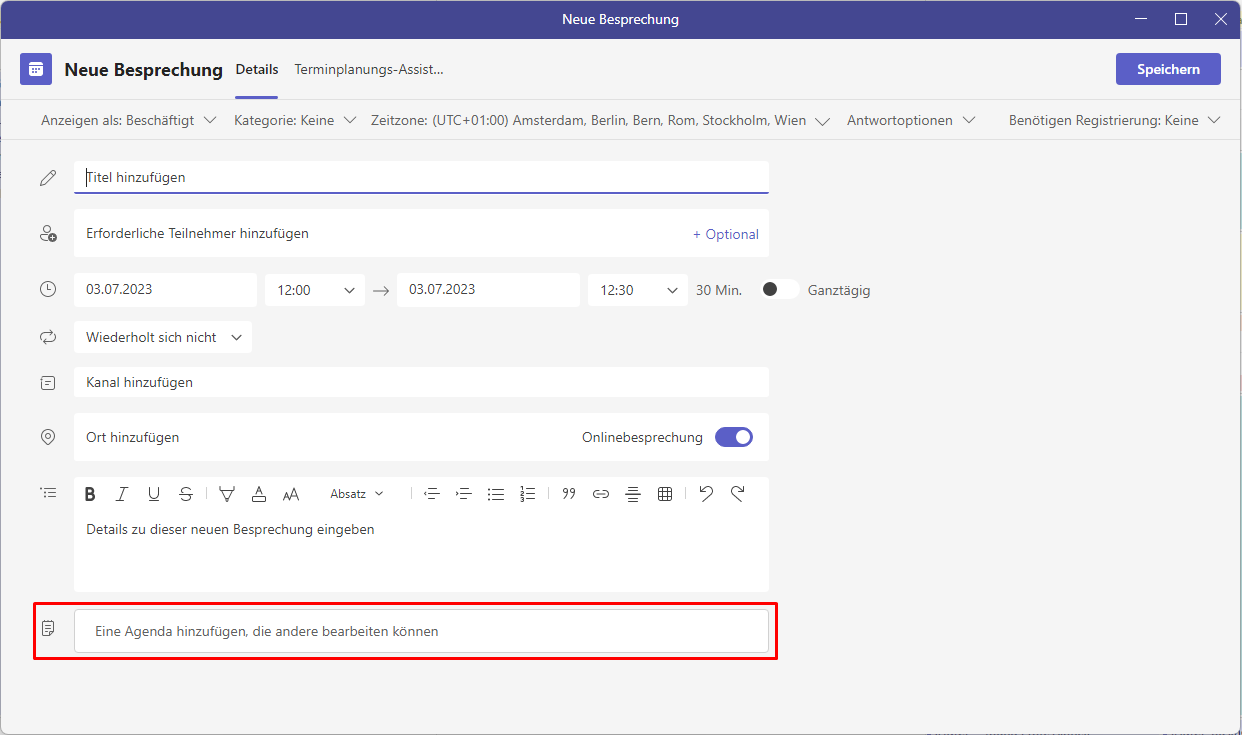Screen dimensions: 1242x735
Task: Undo the last edit in the editor
Action: coord(706,494)
